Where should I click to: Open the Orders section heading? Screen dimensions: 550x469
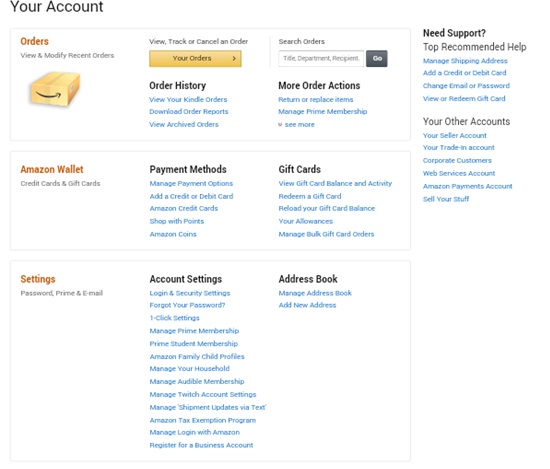click(x=34, y=41)
